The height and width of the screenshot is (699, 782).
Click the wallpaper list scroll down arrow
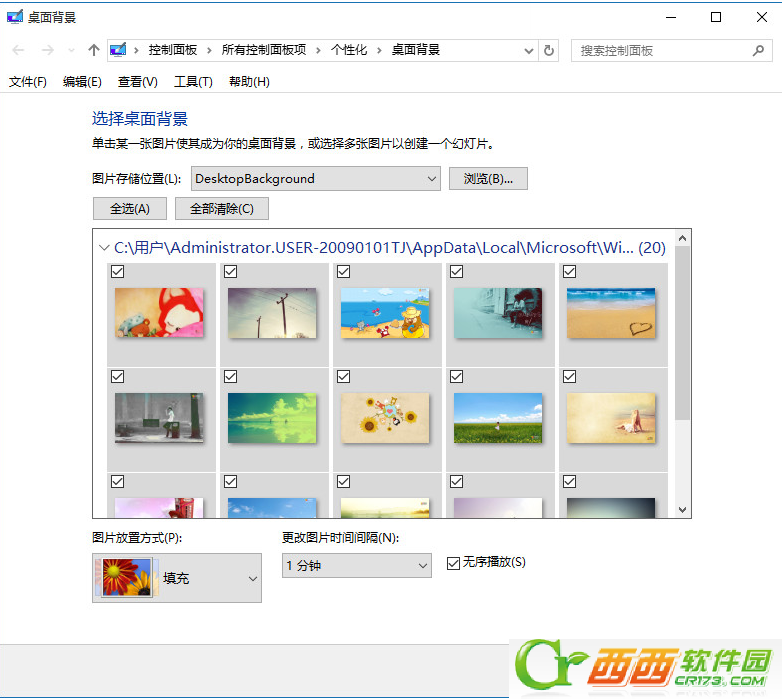click(683, 510)
